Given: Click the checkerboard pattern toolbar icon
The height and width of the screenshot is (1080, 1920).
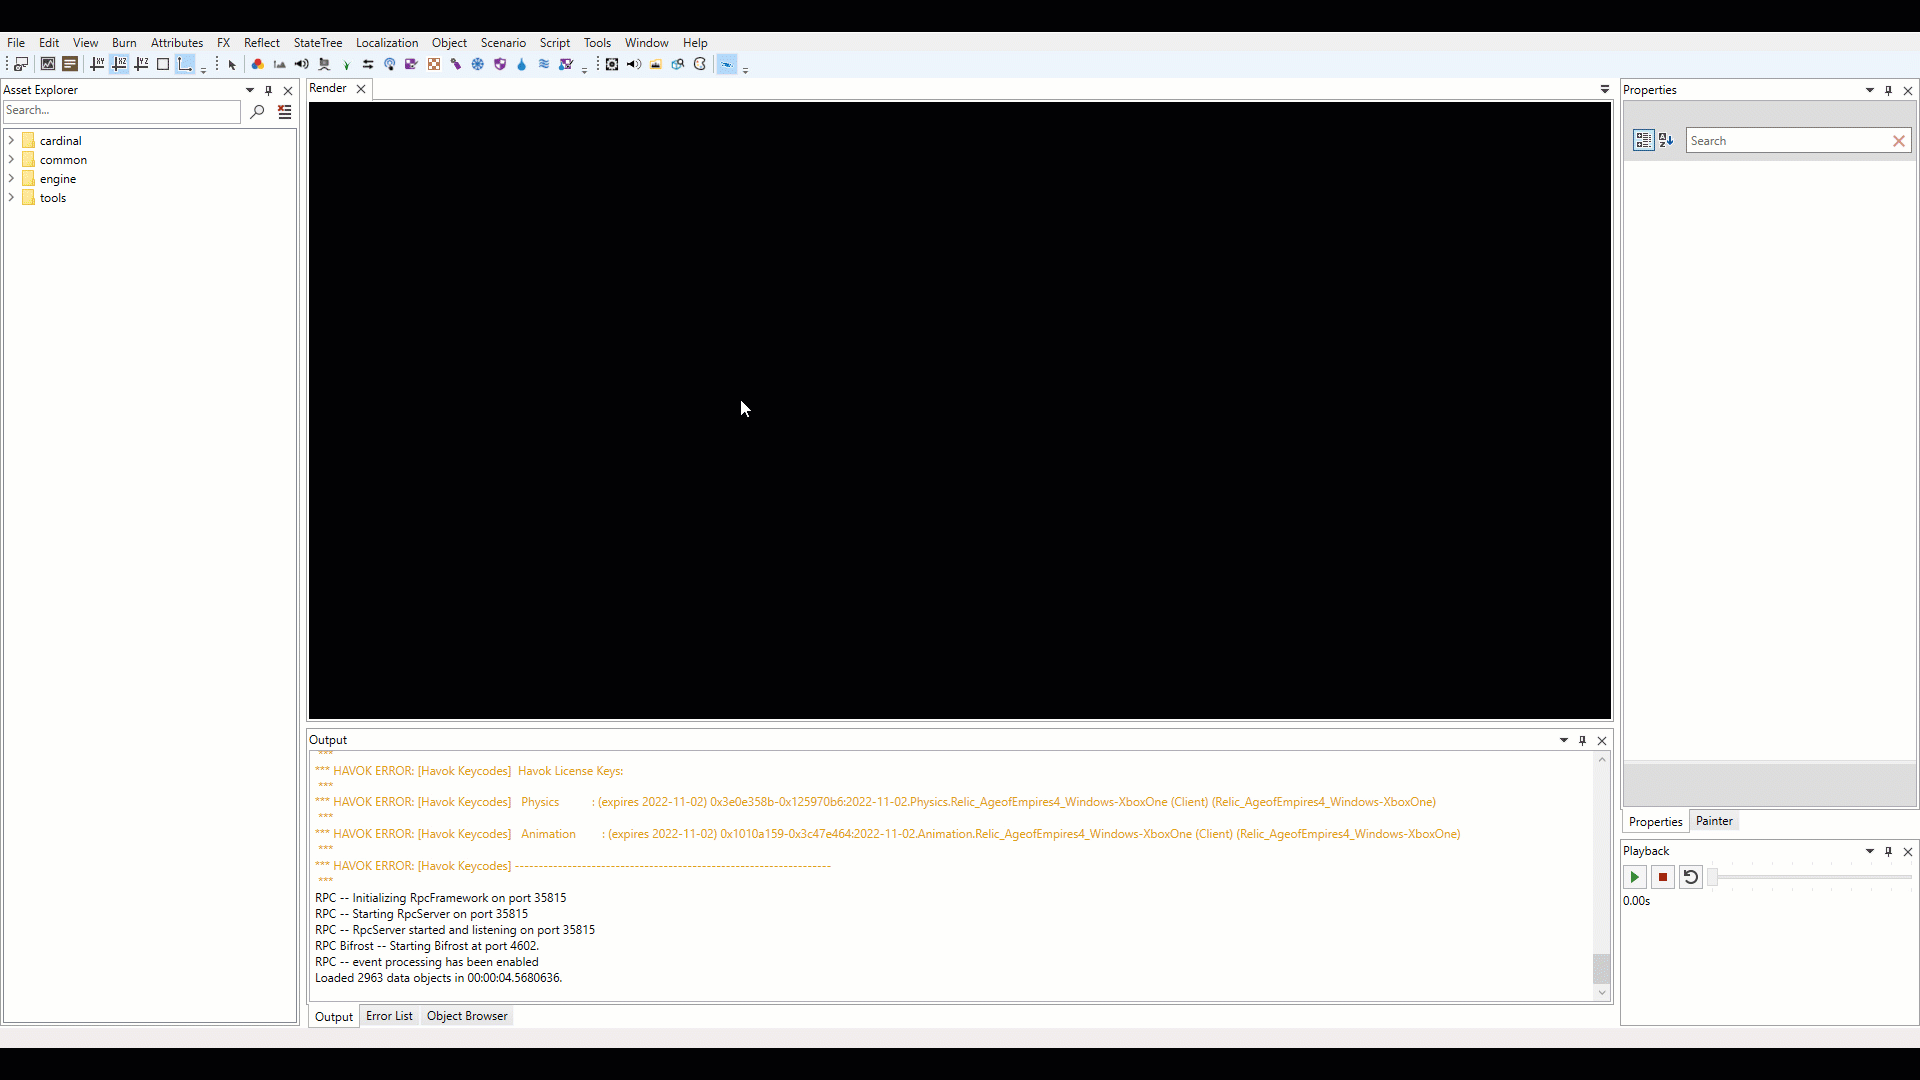Looking at the screenshot, I should coord(434,64).
